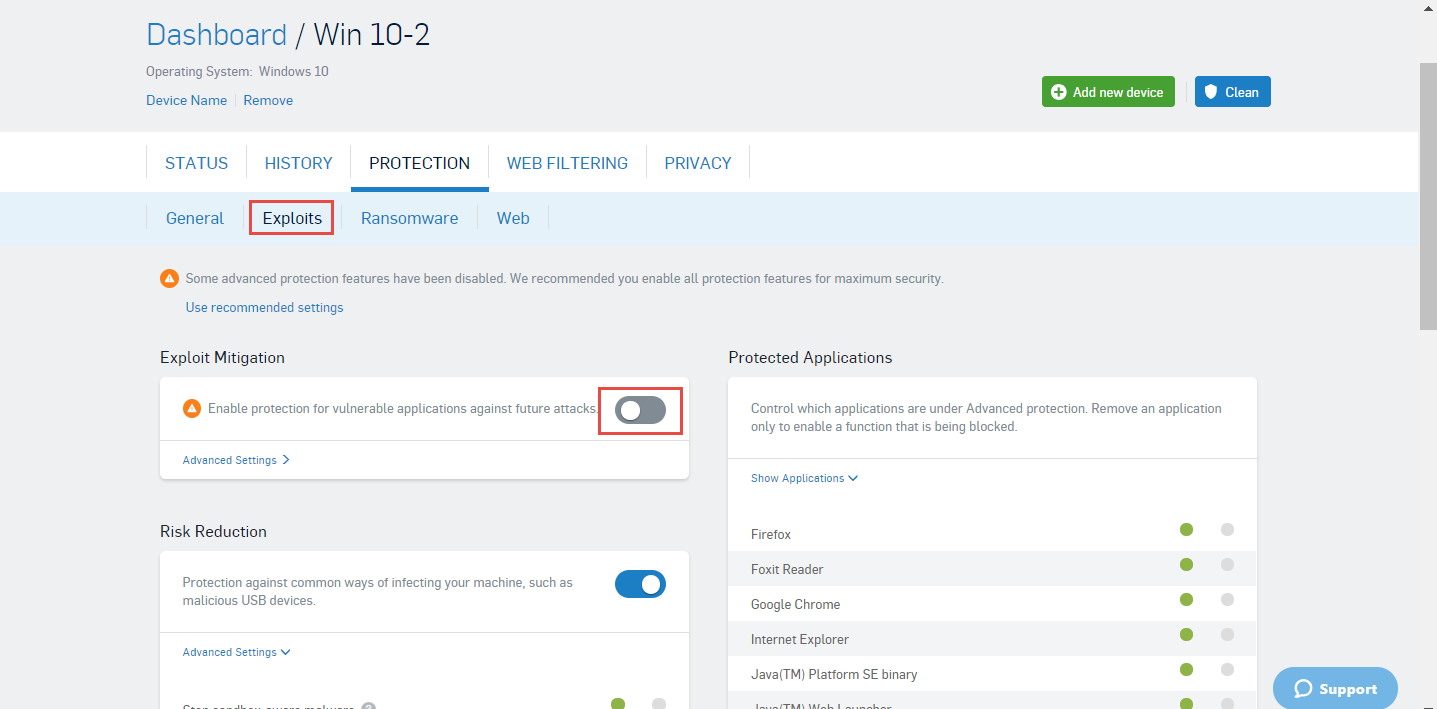The image size is (1437, 709).
Task: Click the chat bubble icon on Support
Action: (1302, 689)
